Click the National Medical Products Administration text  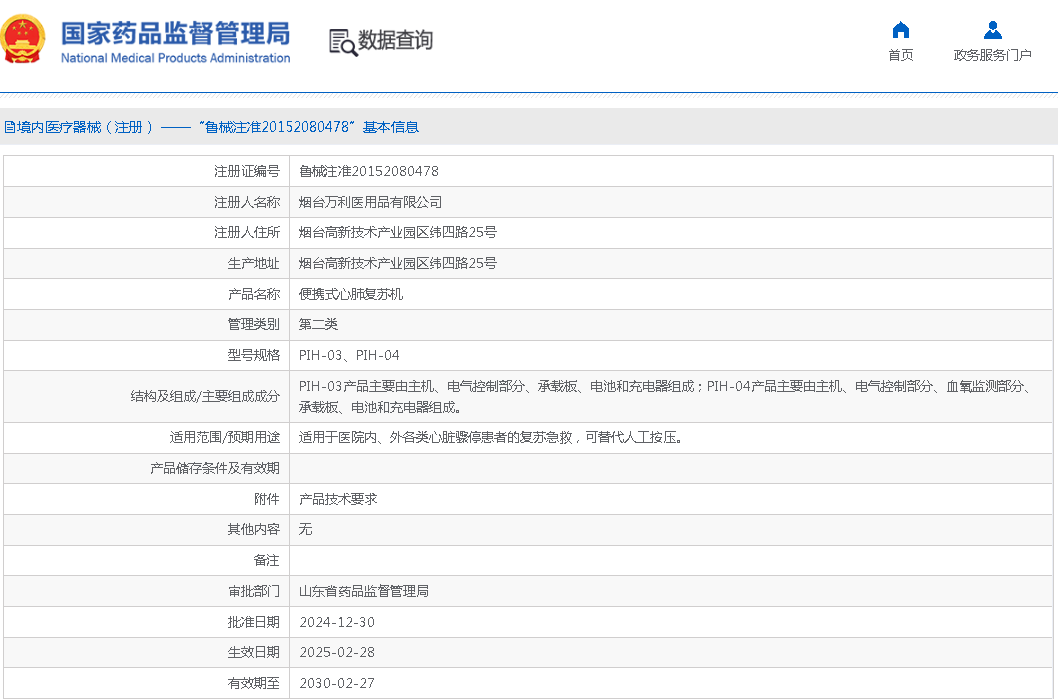(x=175, y=58)
